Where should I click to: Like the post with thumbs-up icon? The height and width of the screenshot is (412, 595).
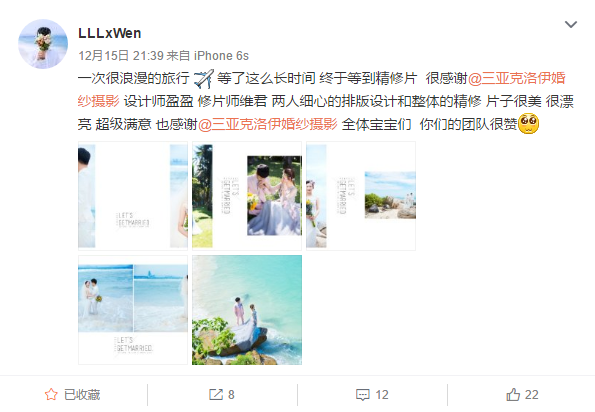[513, 395]
